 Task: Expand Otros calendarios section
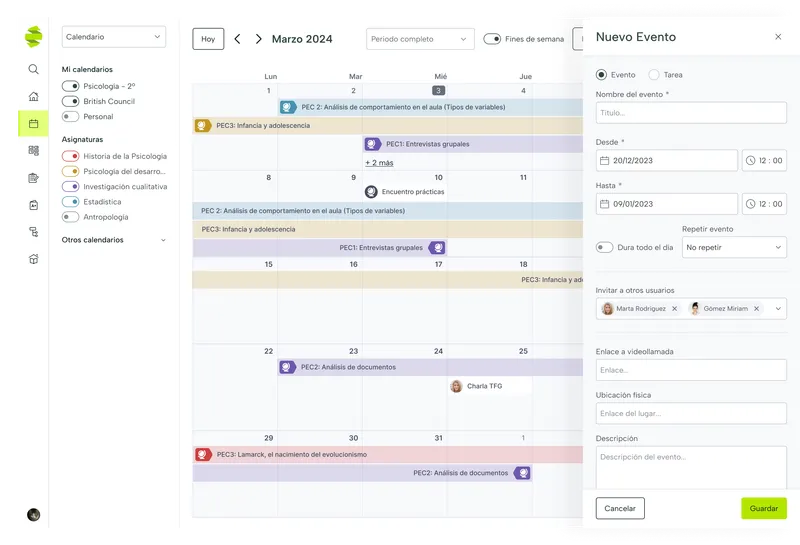tap(163, 240)
